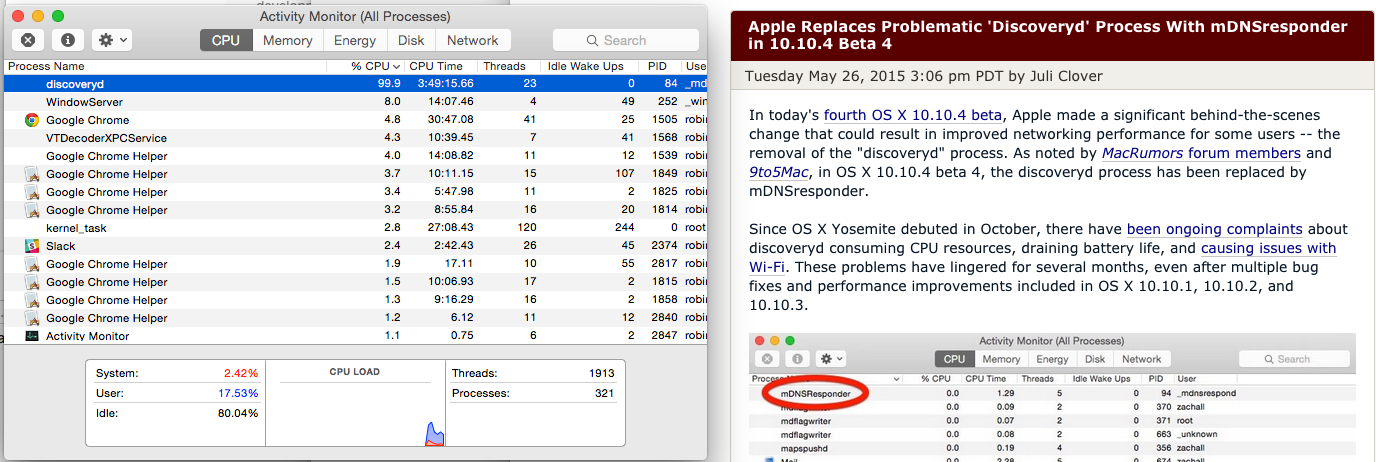This screenshot has height=462, width=1381.
Task: Switch to the Disk tab
Action: [411, 40]
